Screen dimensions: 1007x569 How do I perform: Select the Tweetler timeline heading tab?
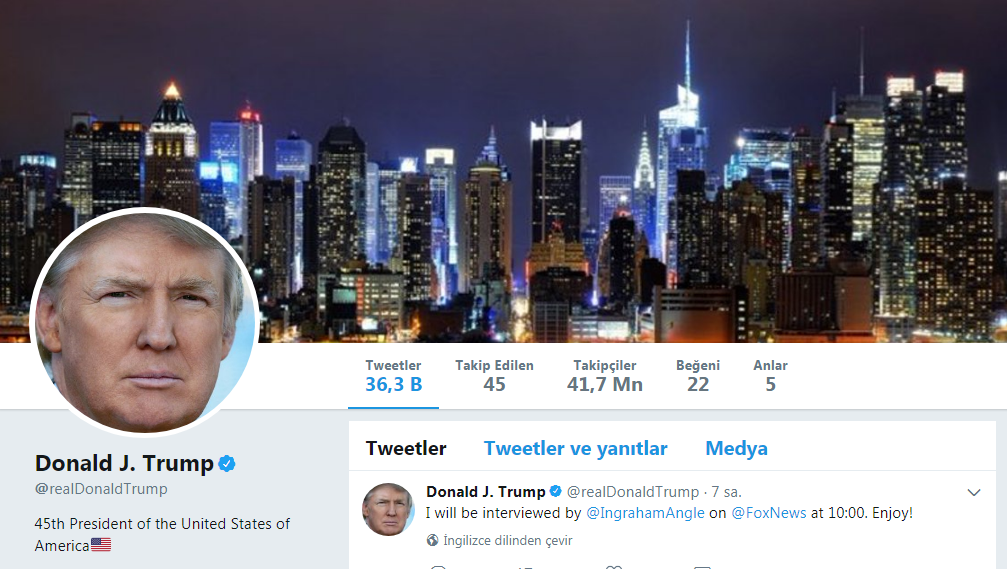(406, 448)
